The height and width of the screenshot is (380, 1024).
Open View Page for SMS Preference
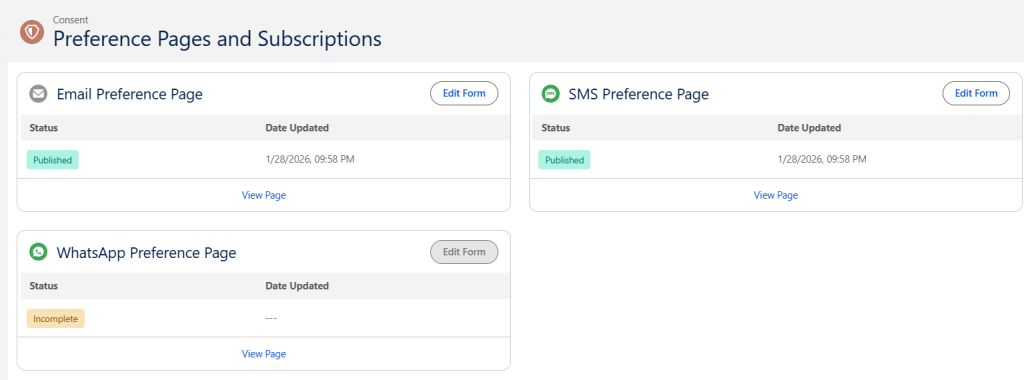[776, 195]
